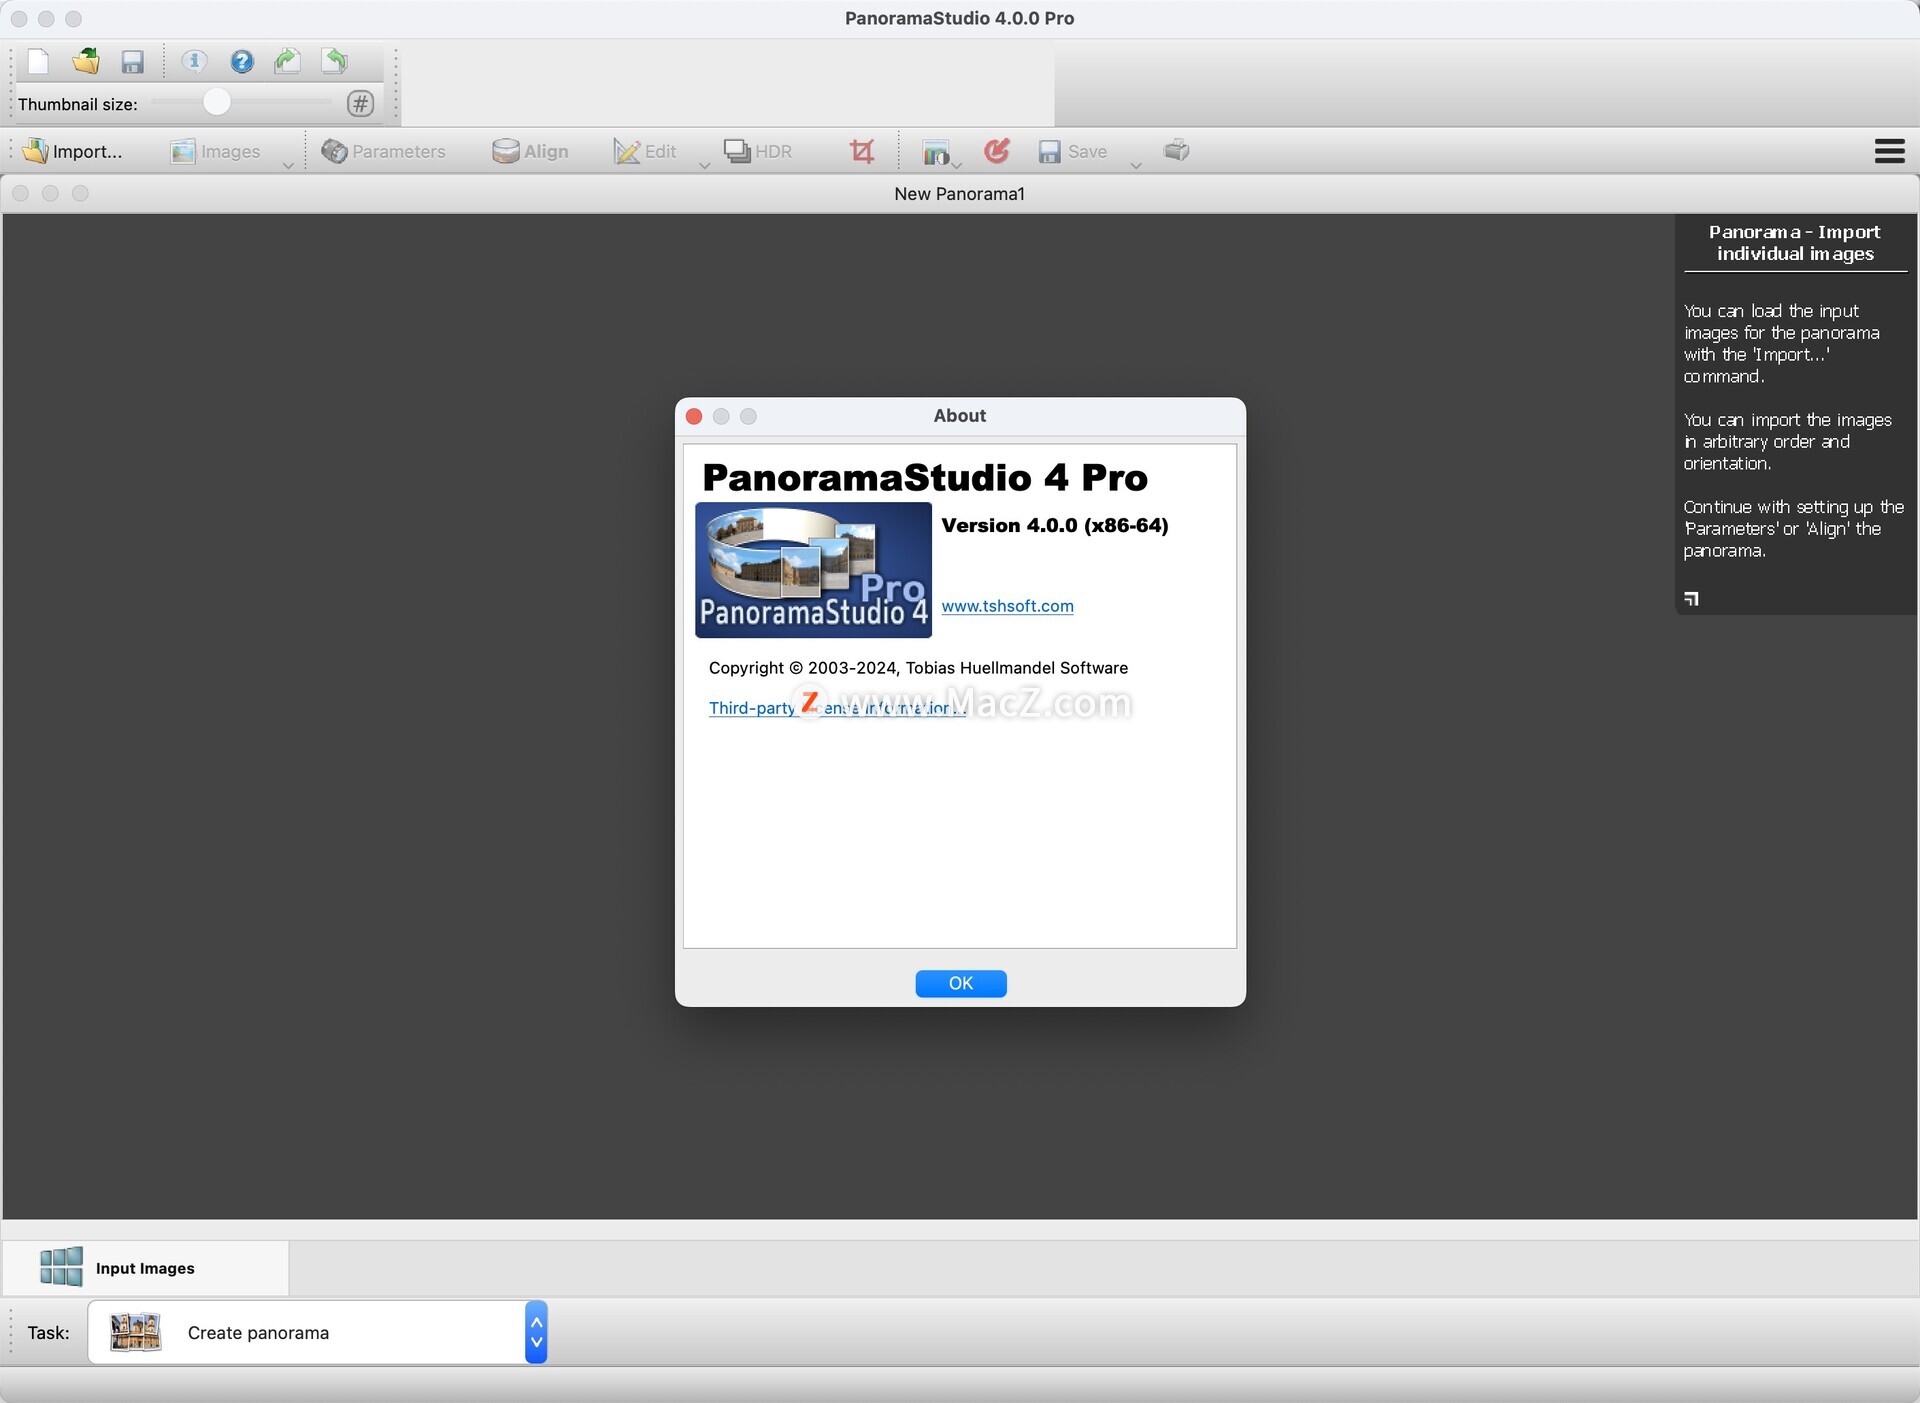
Task: Click the Edit toolbar button
Action: (x=645, y=151)
